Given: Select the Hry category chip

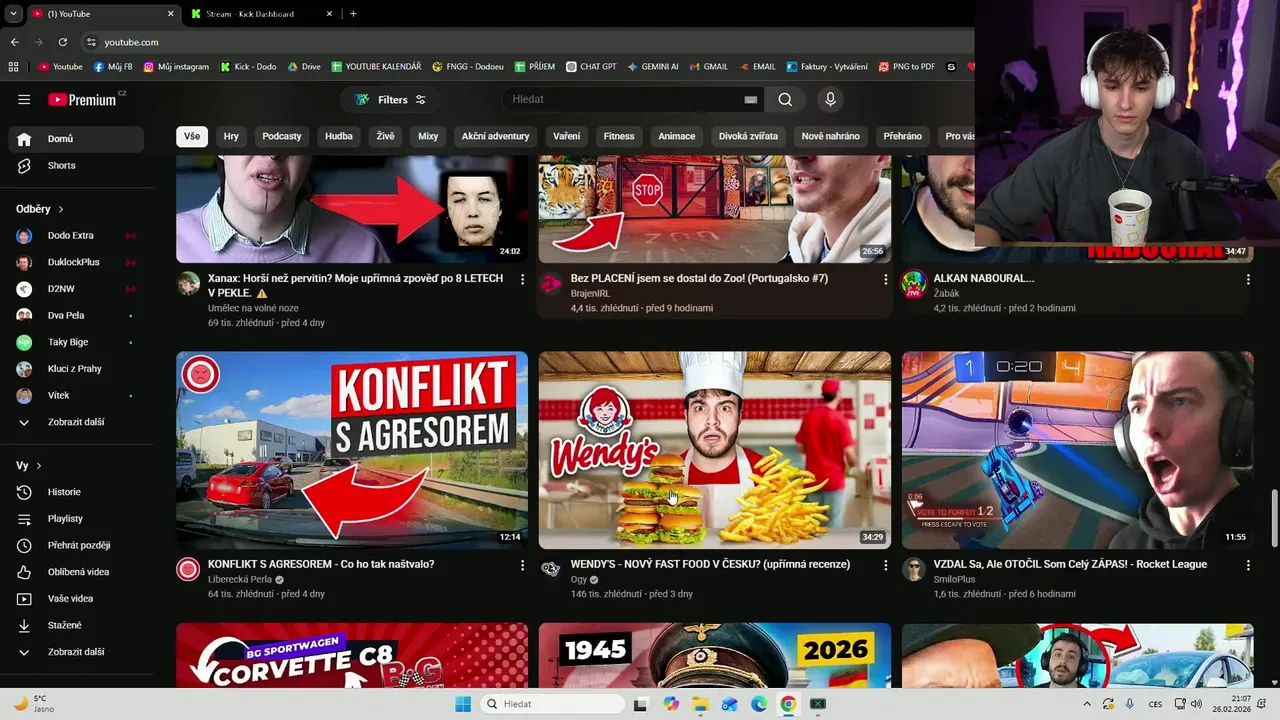Looking at the screenshot, I should coord(231,136).
